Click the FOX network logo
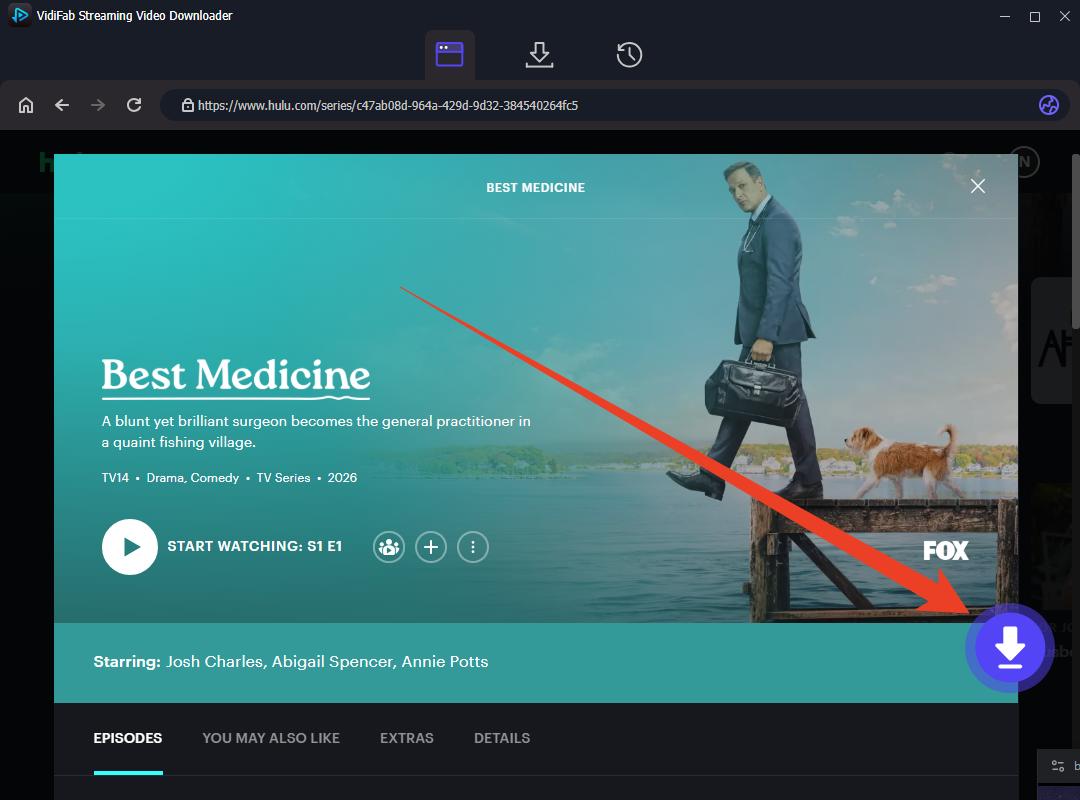The height and width of the screenshot is (800, 1080). pos(946,551)
